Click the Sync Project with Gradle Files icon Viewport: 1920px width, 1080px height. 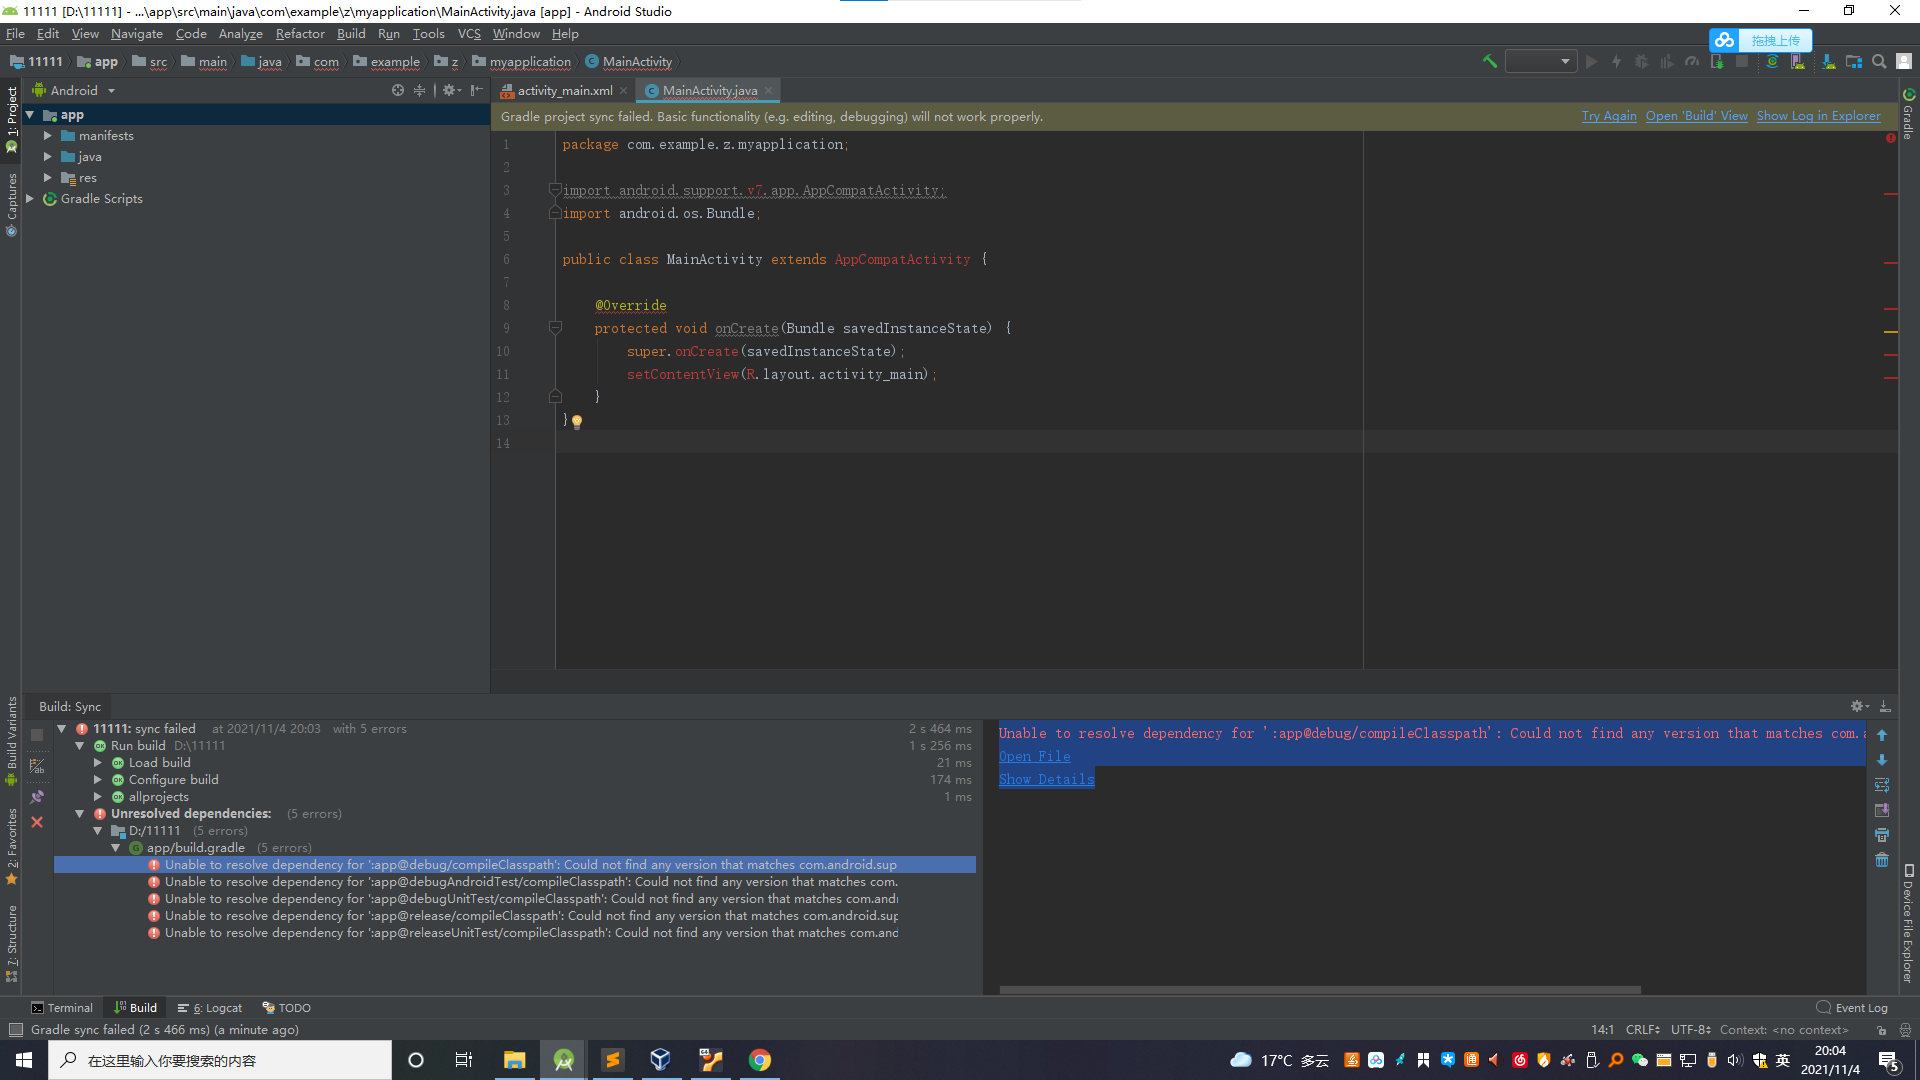coord(1772,62)
